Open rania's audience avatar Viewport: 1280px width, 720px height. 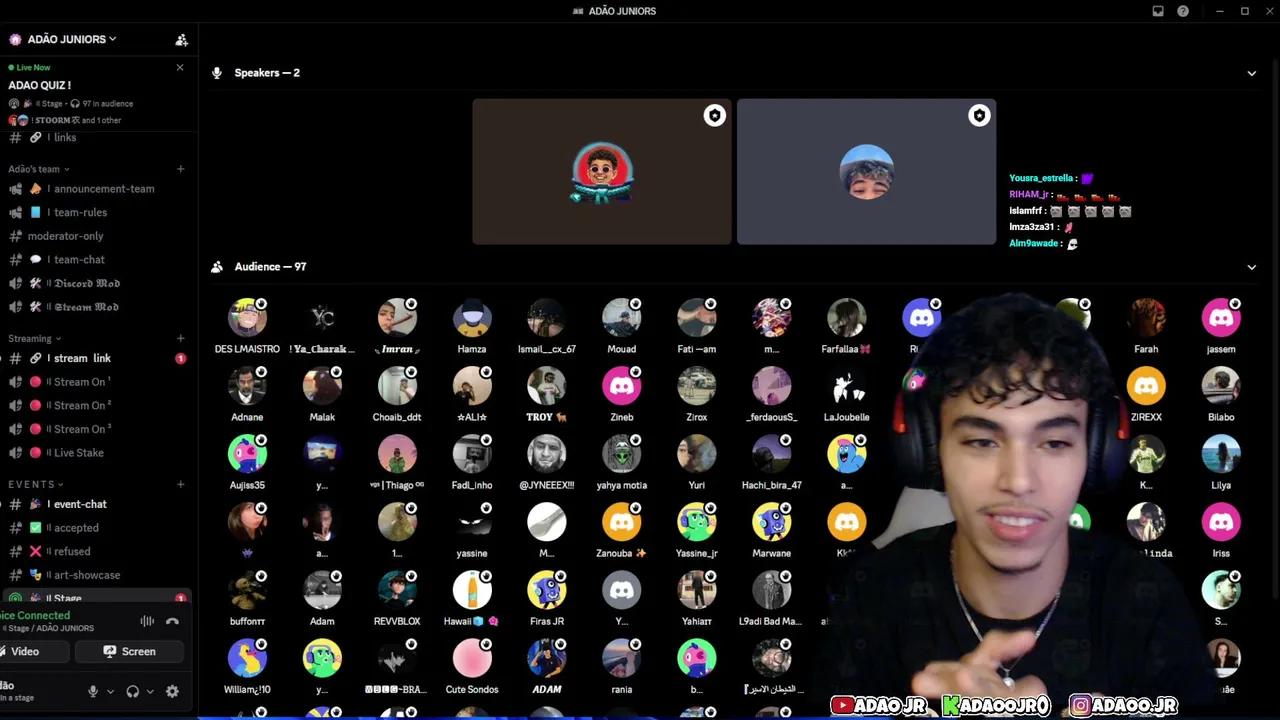click(x=622, y=658)
